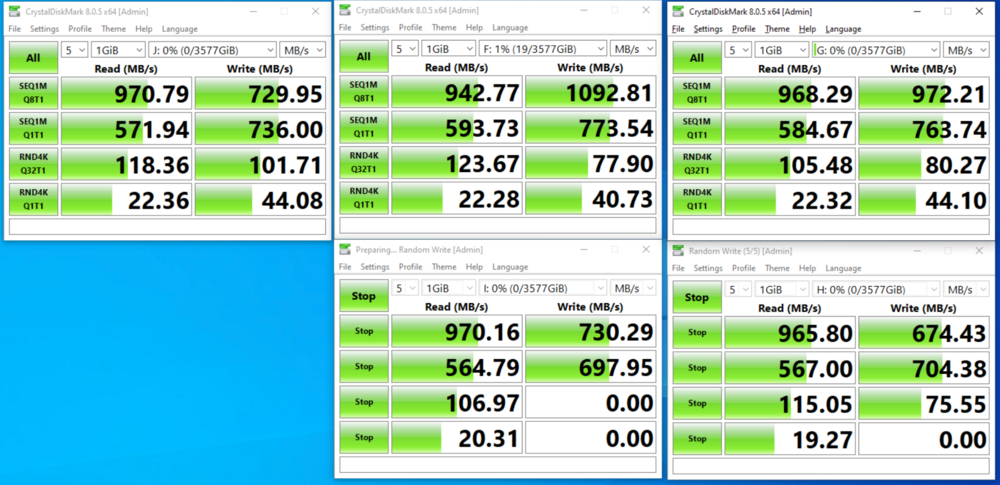Viewport: 1000px width, 485px height.
Task: Click the All button in the G: drive window
Action: tap(697, 58)
